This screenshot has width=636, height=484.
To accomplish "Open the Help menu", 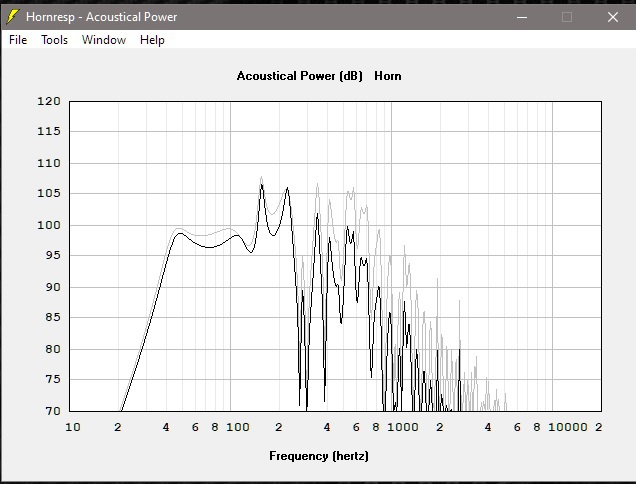I will [152, 40].
